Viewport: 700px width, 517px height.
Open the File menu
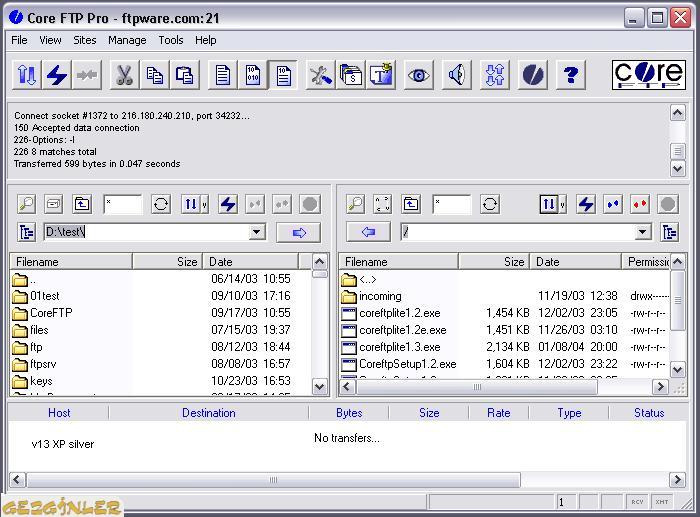tap(19, 40)
